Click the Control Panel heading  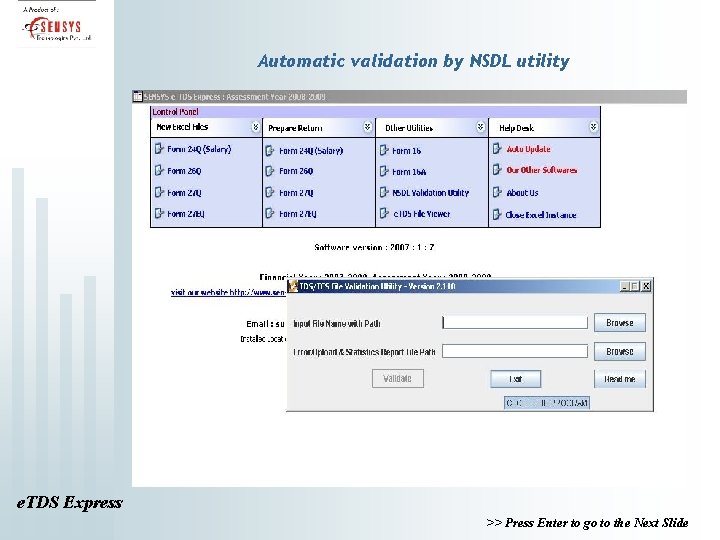[175, 112]
